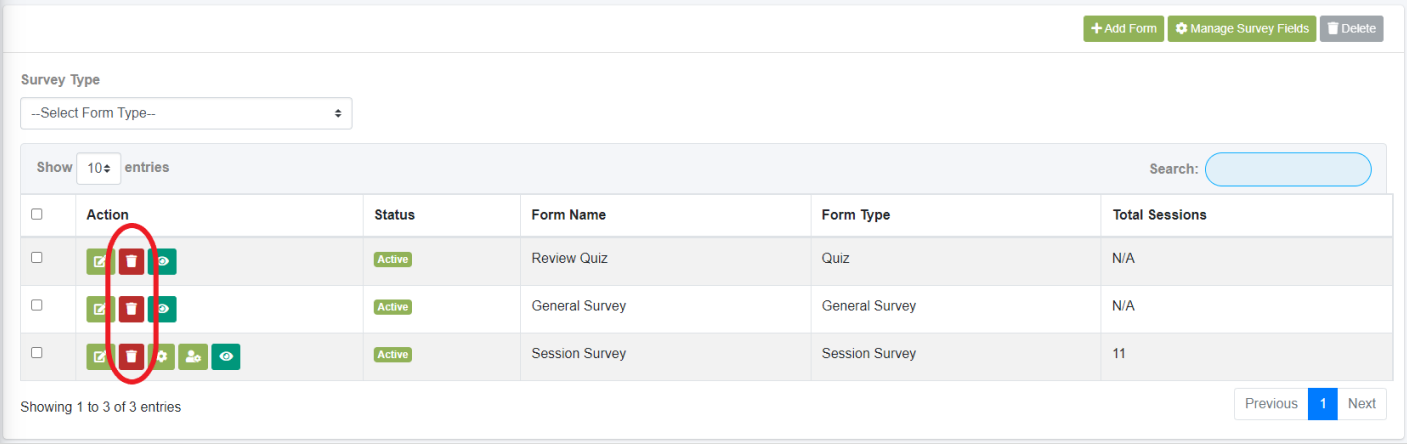The height and width of the screenshot is (444, 1407).
Task: Sort the table by Form Name
Action: 568,215
